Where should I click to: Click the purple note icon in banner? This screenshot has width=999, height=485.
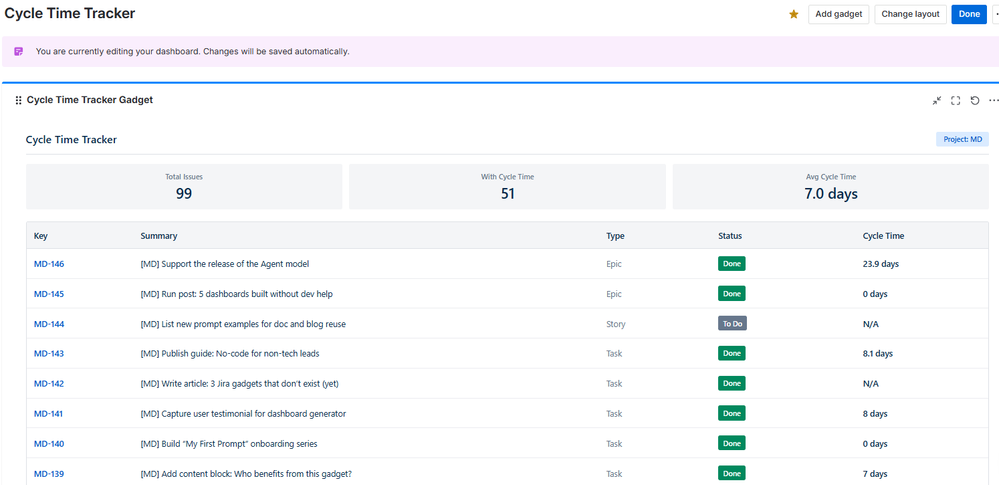pyautogui.click(x=19, y=52)
